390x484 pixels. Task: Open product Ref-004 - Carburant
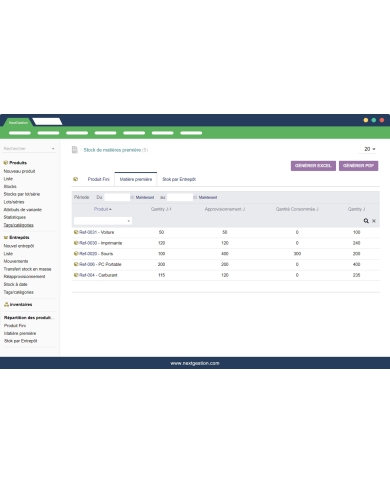pyautogui.click(x=98, y=275)
